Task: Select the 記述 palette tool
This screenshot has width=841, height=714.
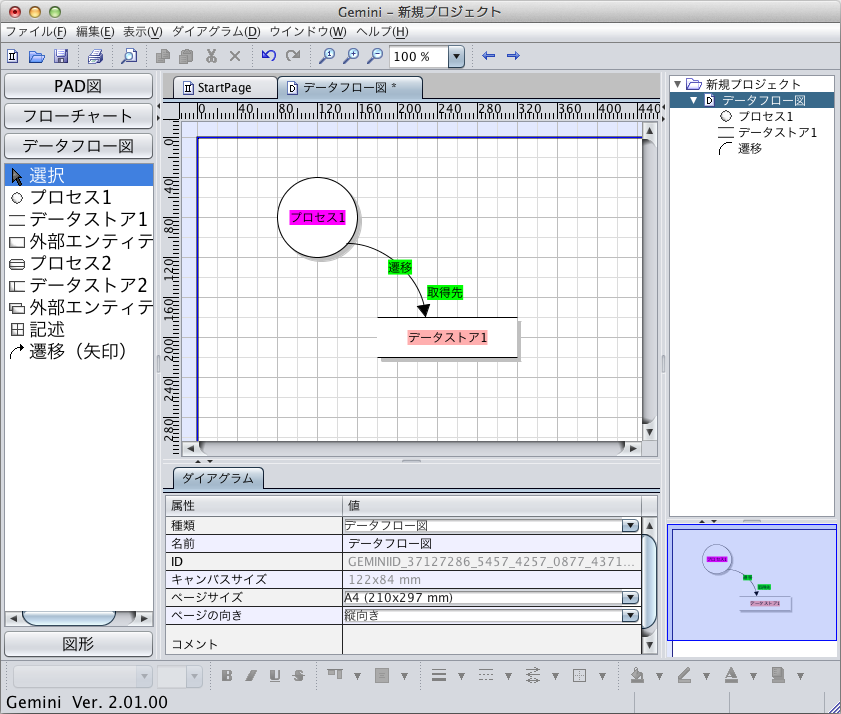Action: click(79, 329)
